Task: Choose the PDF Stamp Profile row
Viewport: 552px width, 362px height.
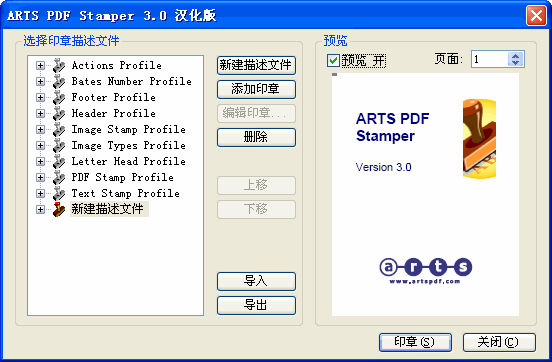Action: (123, 177)
